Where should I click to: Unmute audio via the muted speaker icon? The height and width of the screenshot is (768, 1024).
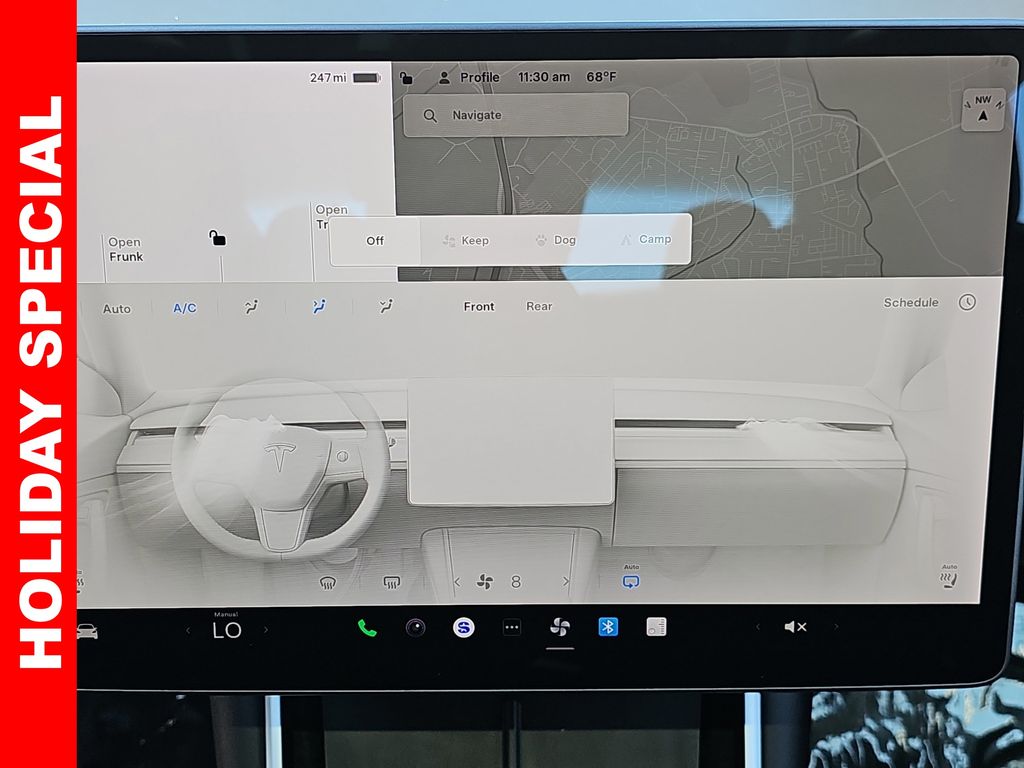[795, 627]
